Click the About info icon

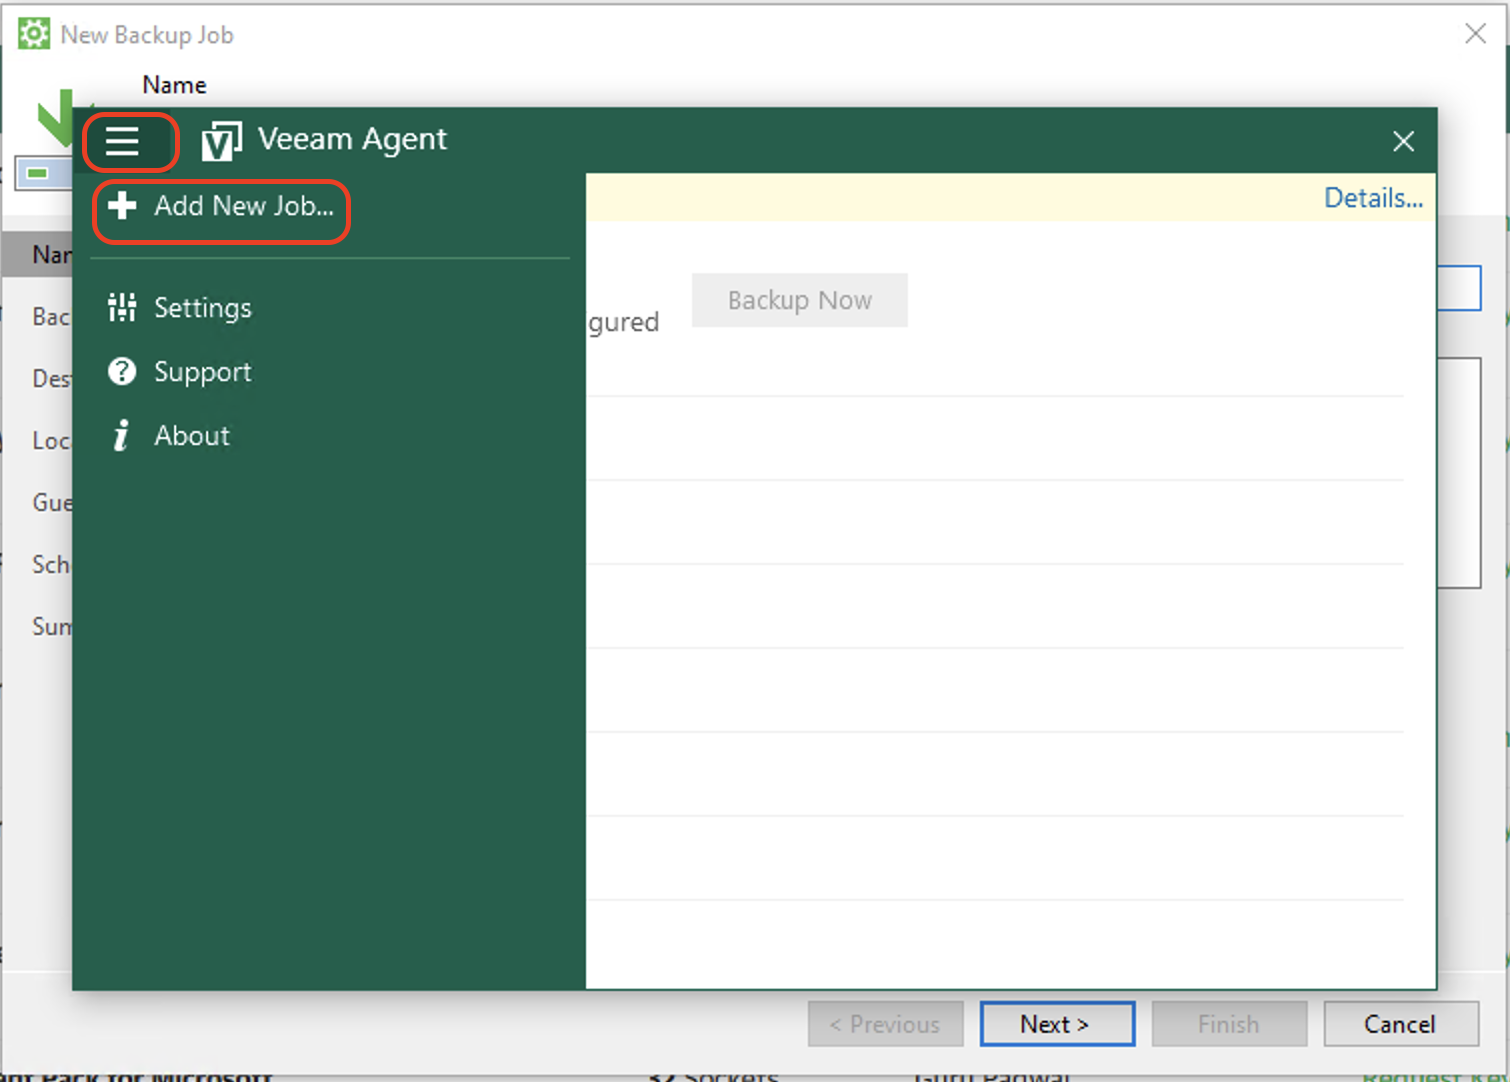[x=121, y=435]
